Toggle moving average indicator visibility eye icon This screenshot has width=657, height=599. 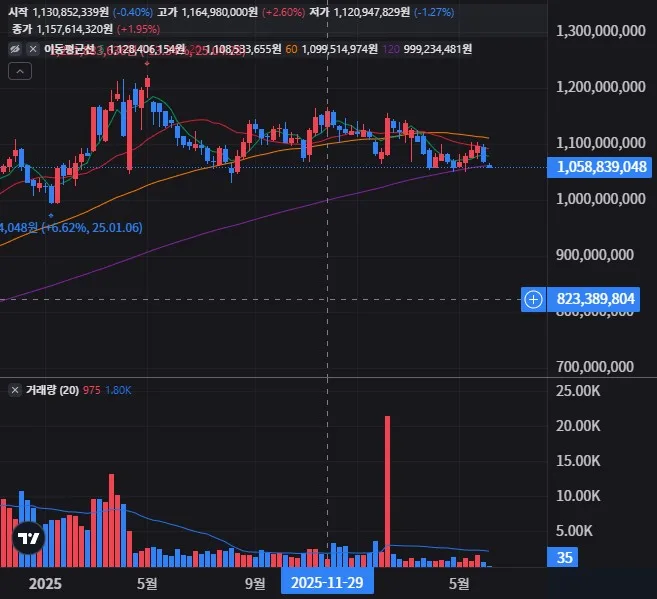click(x=15, y=49)
